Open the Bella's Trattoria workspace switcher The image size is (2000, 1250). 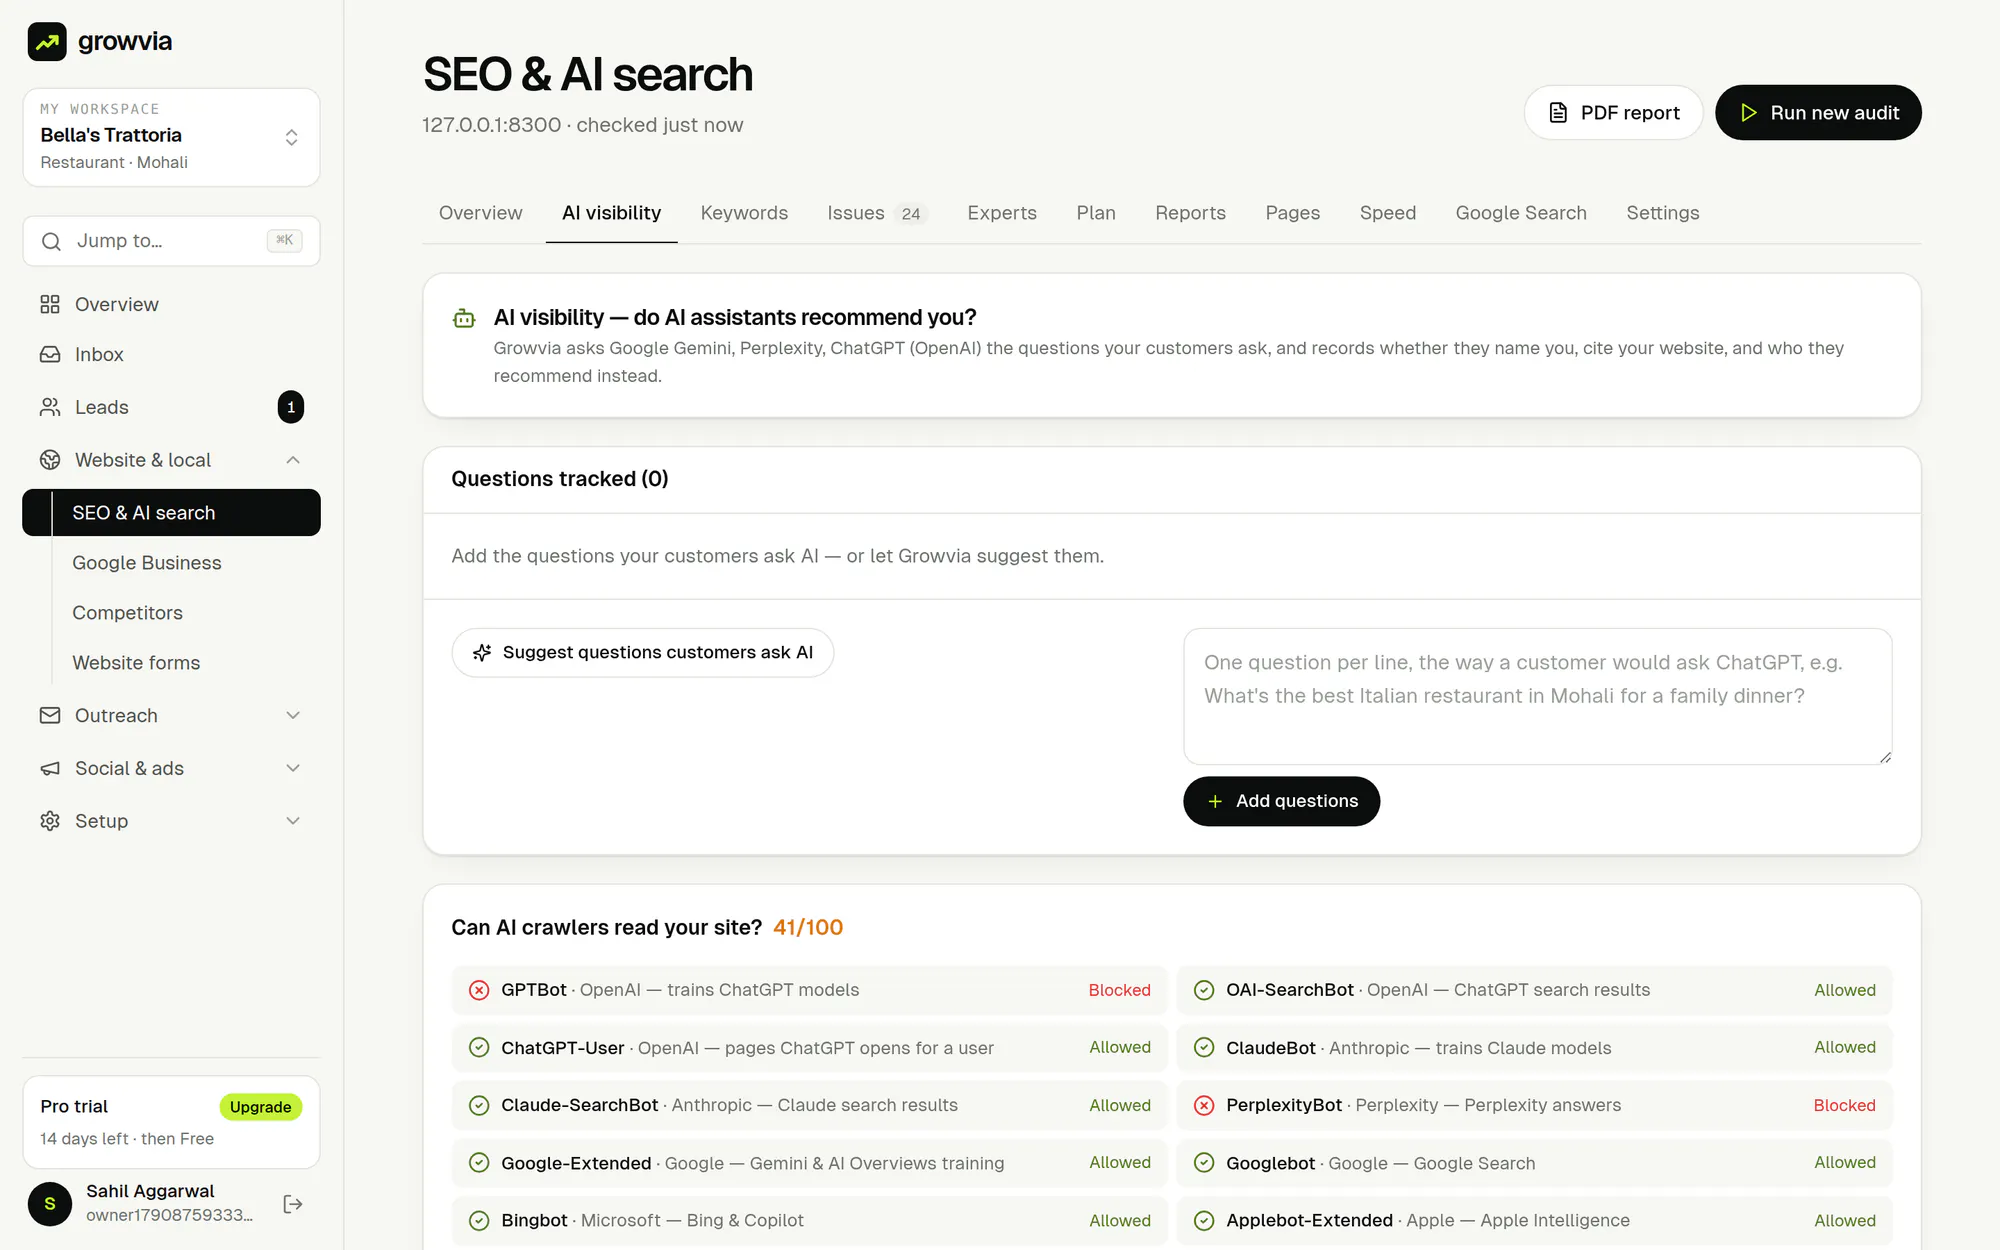[x=171, y=137]
